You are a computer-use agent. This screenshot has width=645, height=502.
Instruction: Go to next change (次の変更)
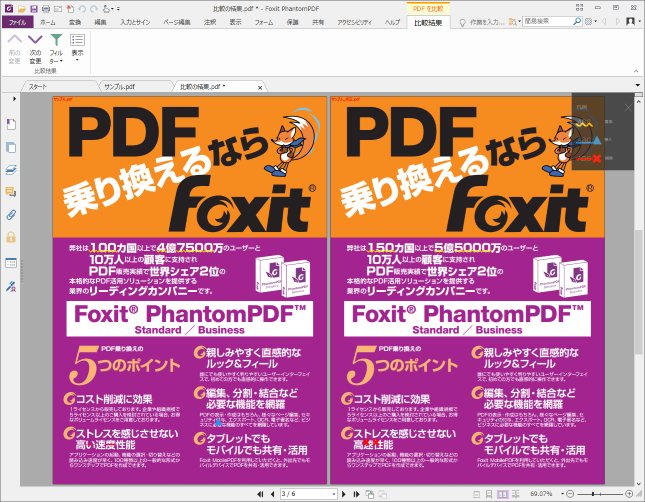click(x=35, y=49)
